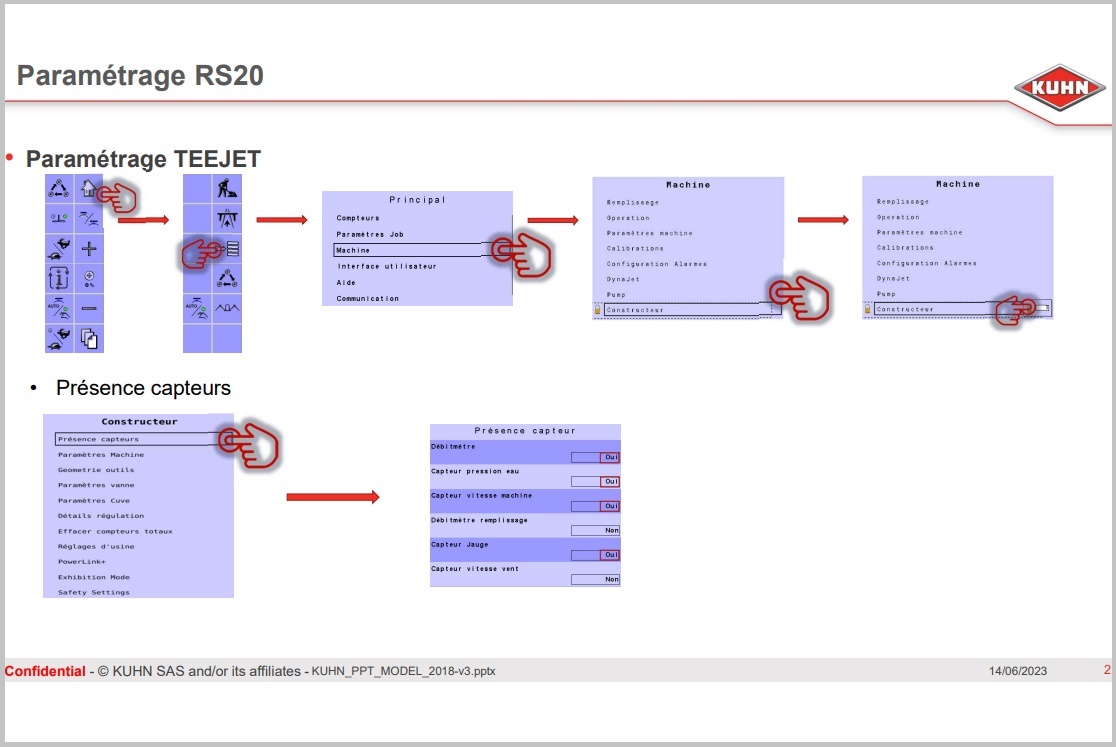The height and width of the screenshot is (747, 1116).
Task: Click Safety Settings in Constructeur menu
Action: pos(93,592)
